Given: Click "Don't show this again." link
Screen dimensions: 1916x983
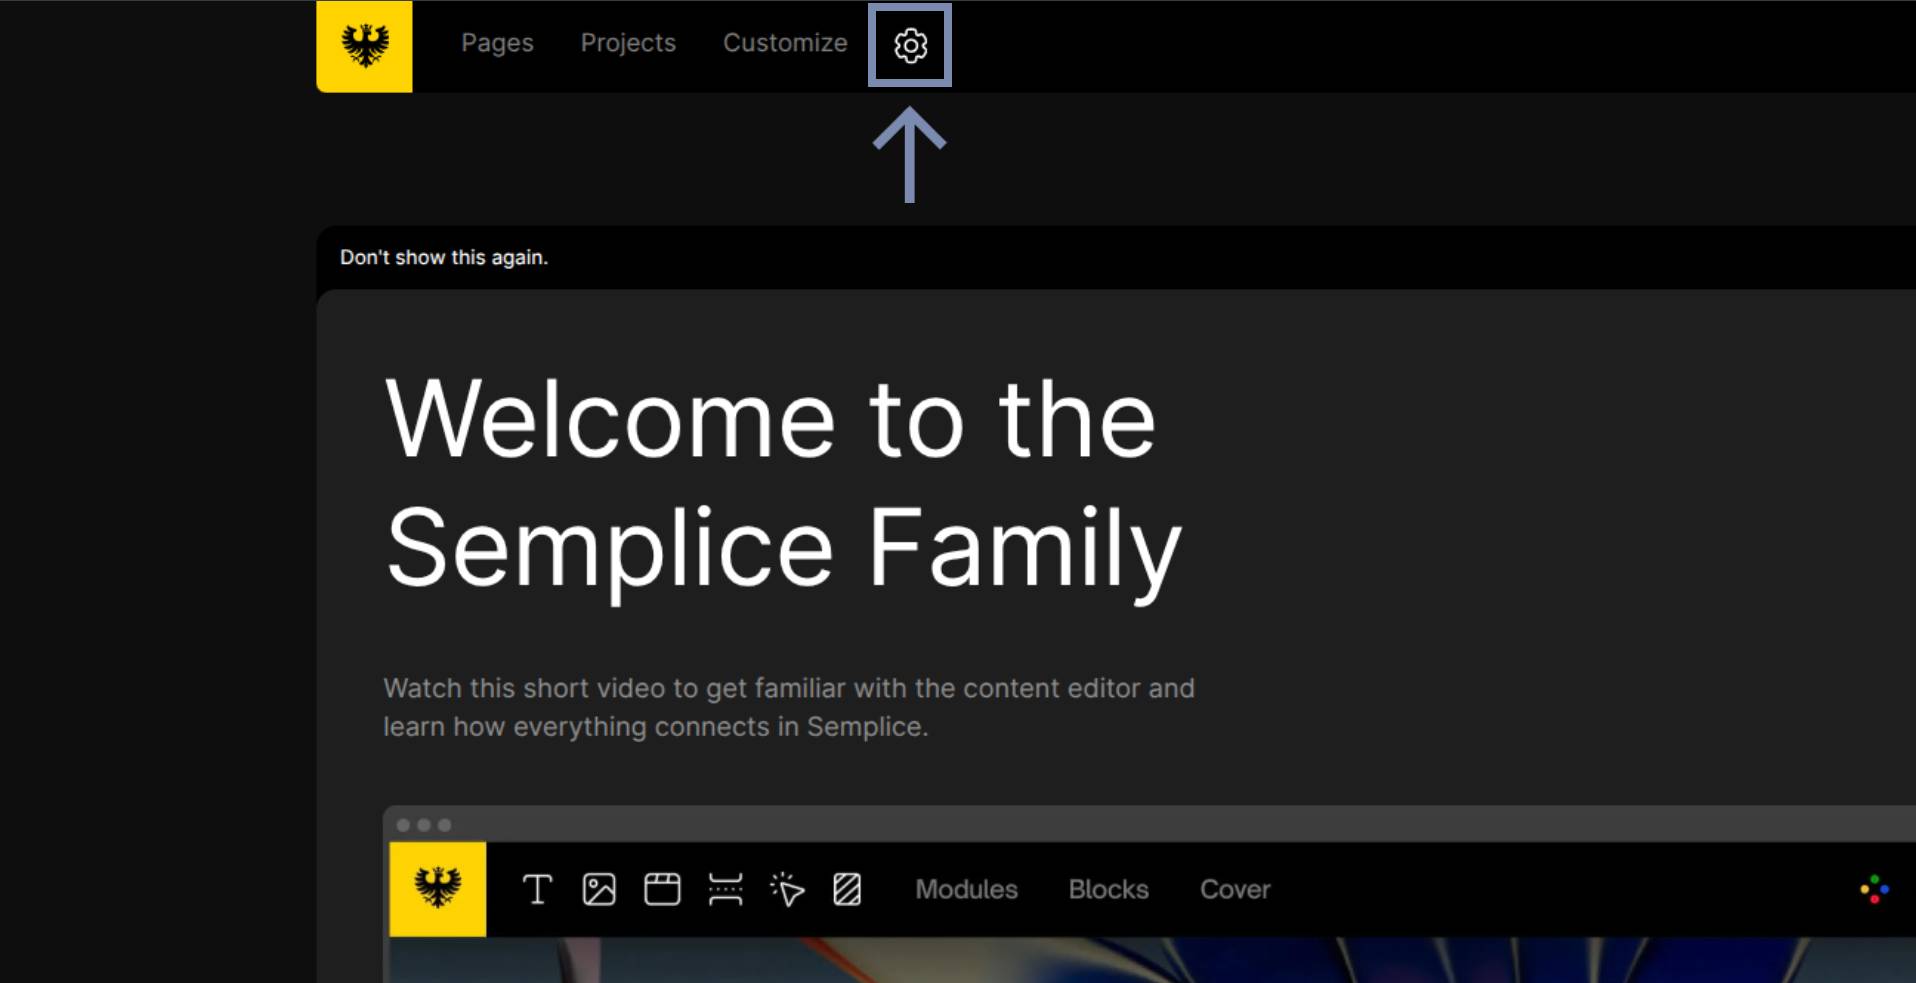Looking at the screenshot, I should pos(444,257).
